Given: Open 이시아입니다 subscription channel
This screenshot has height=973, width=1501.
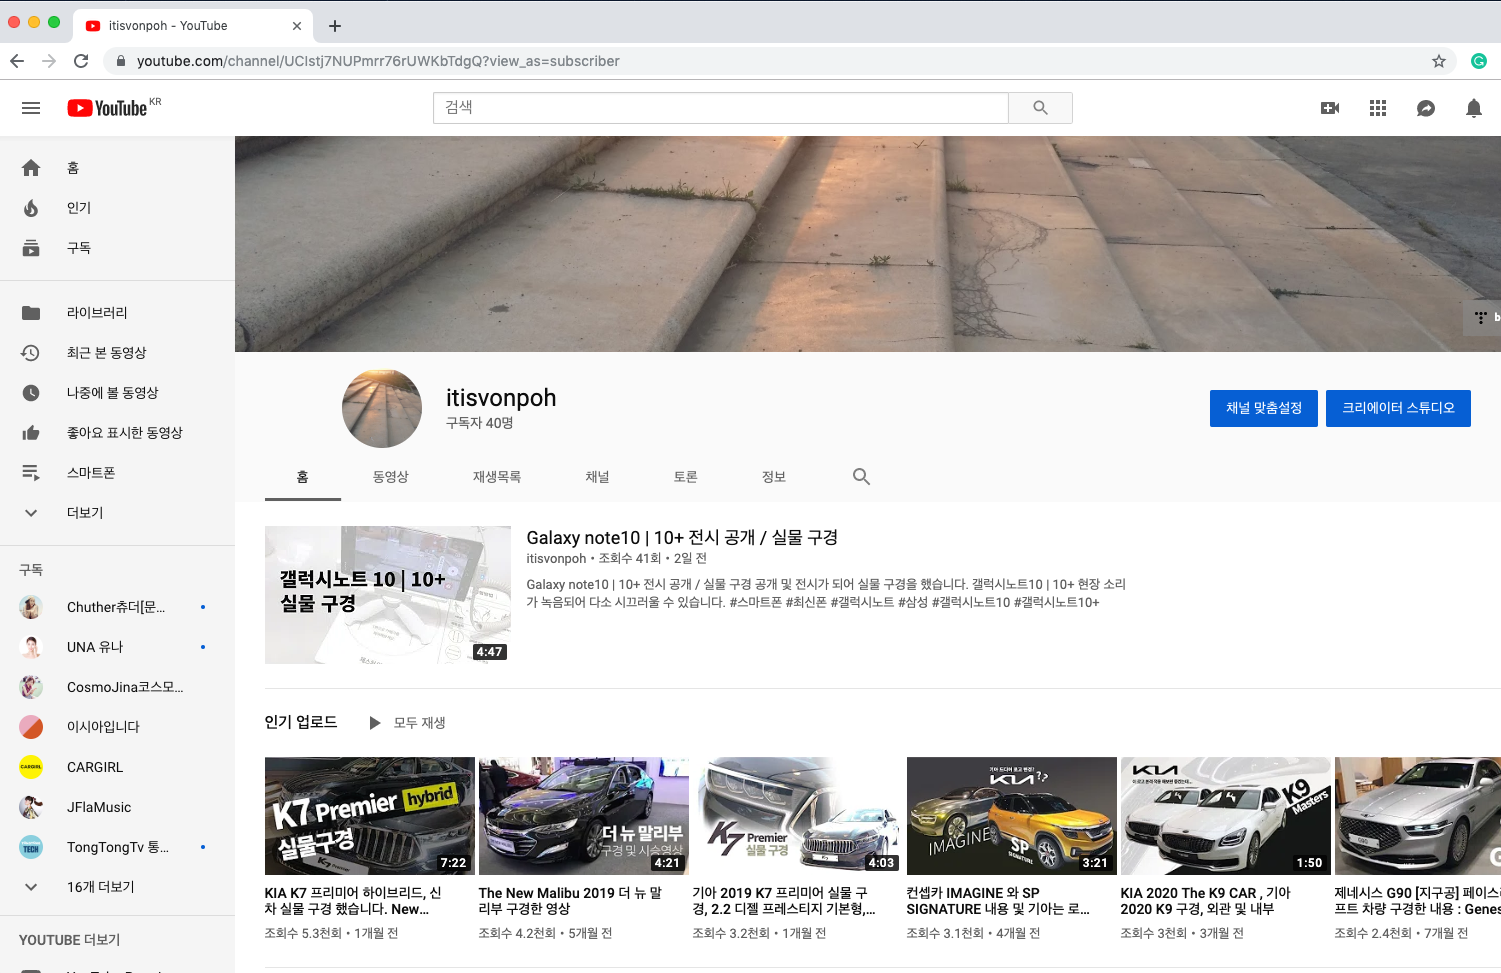Looking at the screenshot, I should 117,727.
